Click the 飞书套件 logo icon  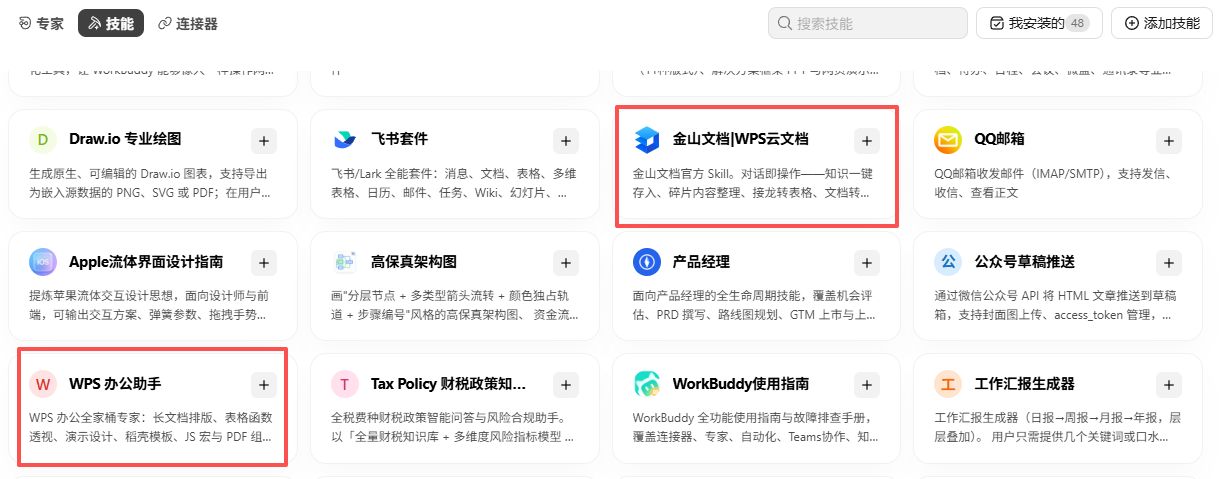tap(345, 139)
